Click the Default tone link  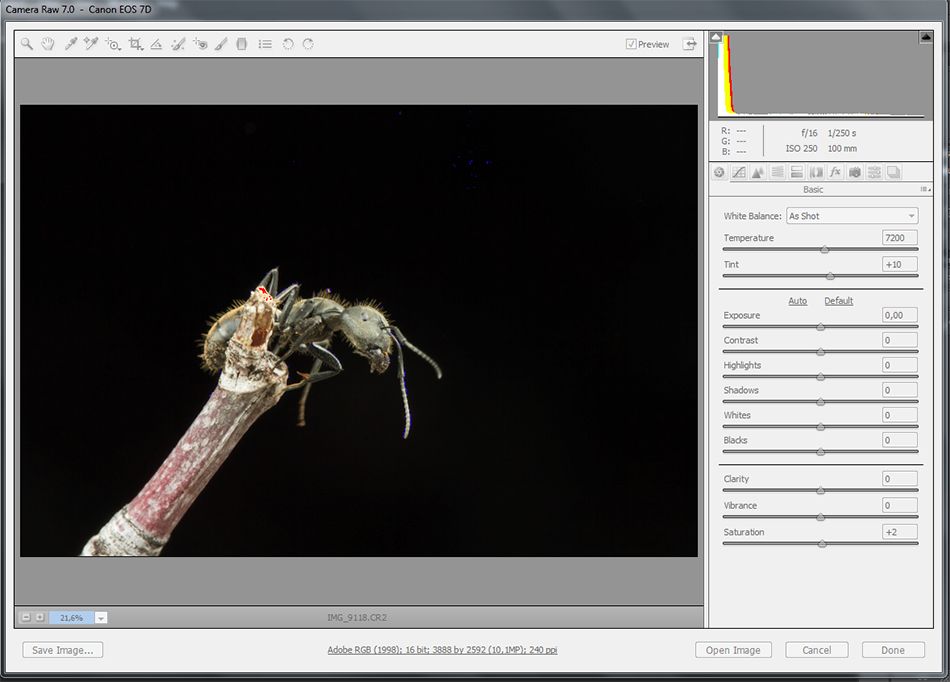click(x=839, y=300)
